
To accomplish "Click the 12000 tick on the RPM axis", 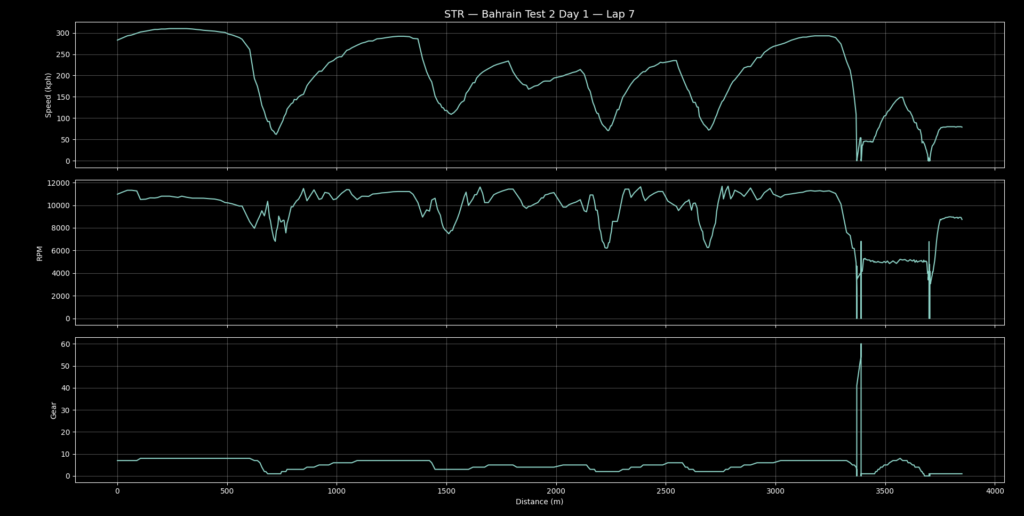I will pos(55,183).
